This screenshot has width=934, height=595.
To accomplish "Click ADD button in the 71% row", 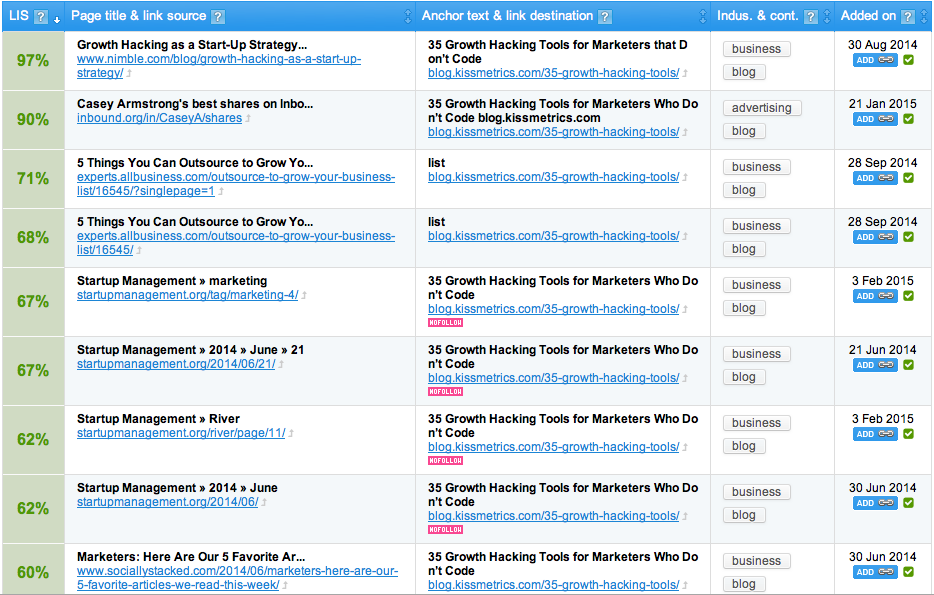I will click(x=875, y=178).
